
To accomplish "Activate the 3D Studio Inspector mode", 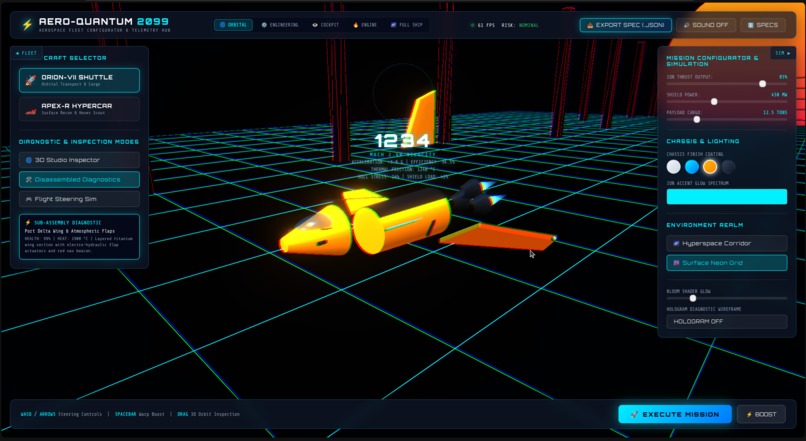I will click(79, 160).
